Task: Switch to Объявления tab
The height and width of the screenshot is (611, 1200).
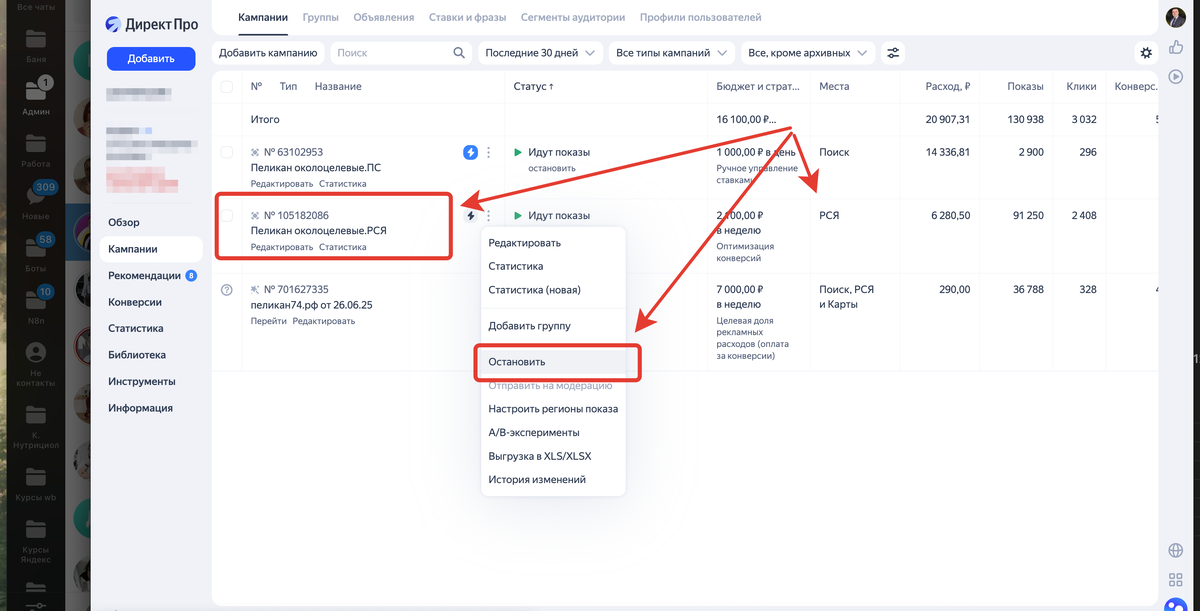Action: pos(384,17)
